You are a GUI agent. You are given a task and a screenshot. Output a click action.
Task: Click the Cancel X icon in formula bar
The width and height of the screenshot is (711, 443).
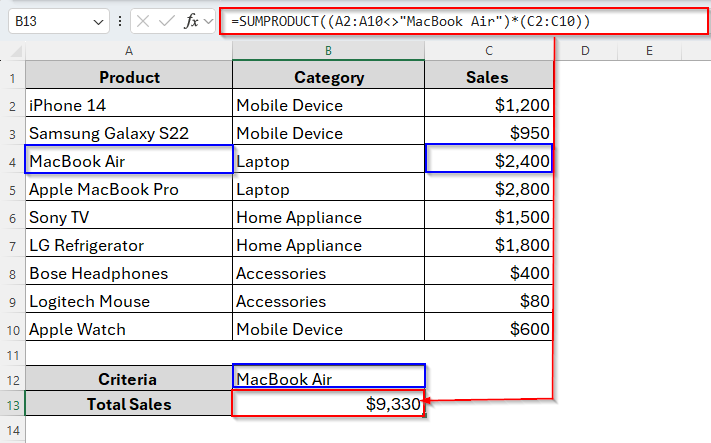point(143,20)
